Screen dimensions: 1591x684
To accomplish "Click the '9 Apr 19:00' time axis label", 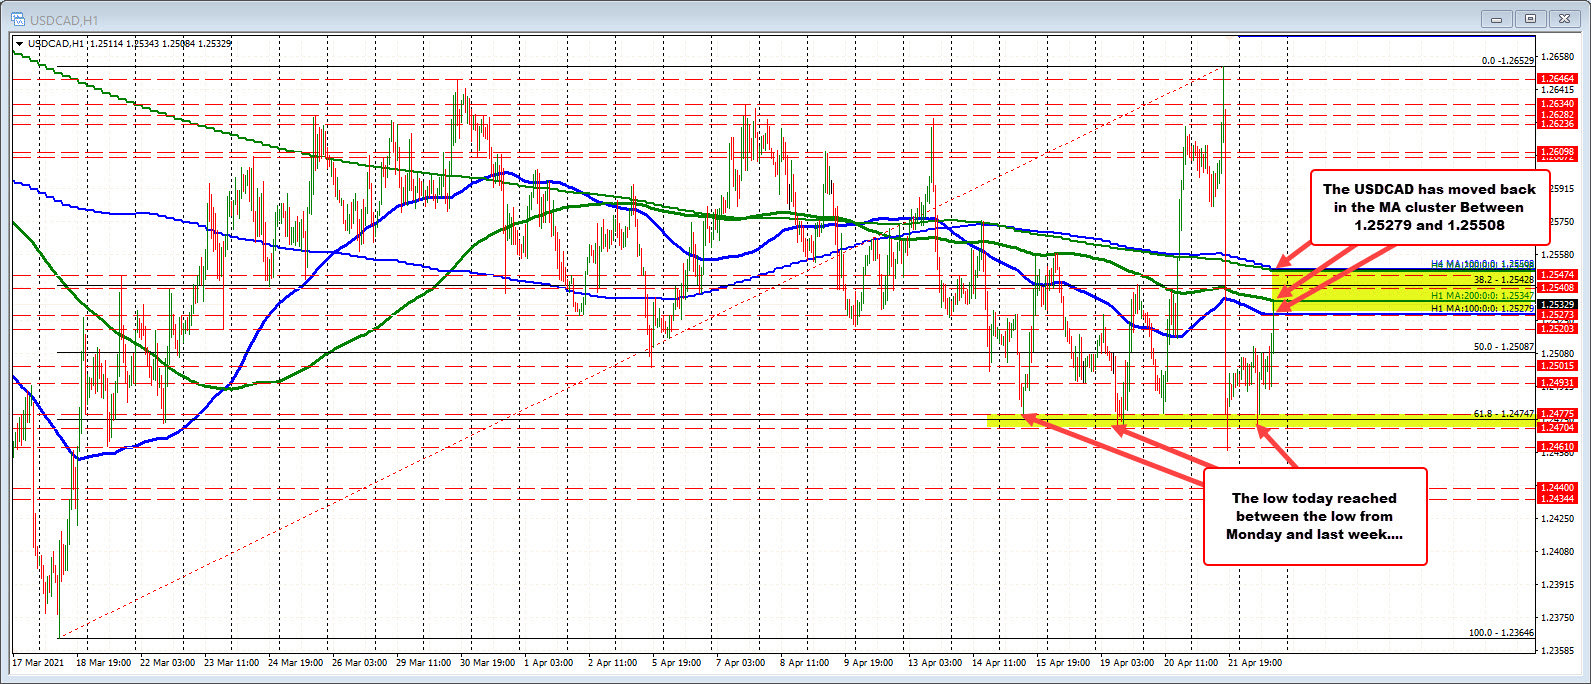I will (869, 662).
